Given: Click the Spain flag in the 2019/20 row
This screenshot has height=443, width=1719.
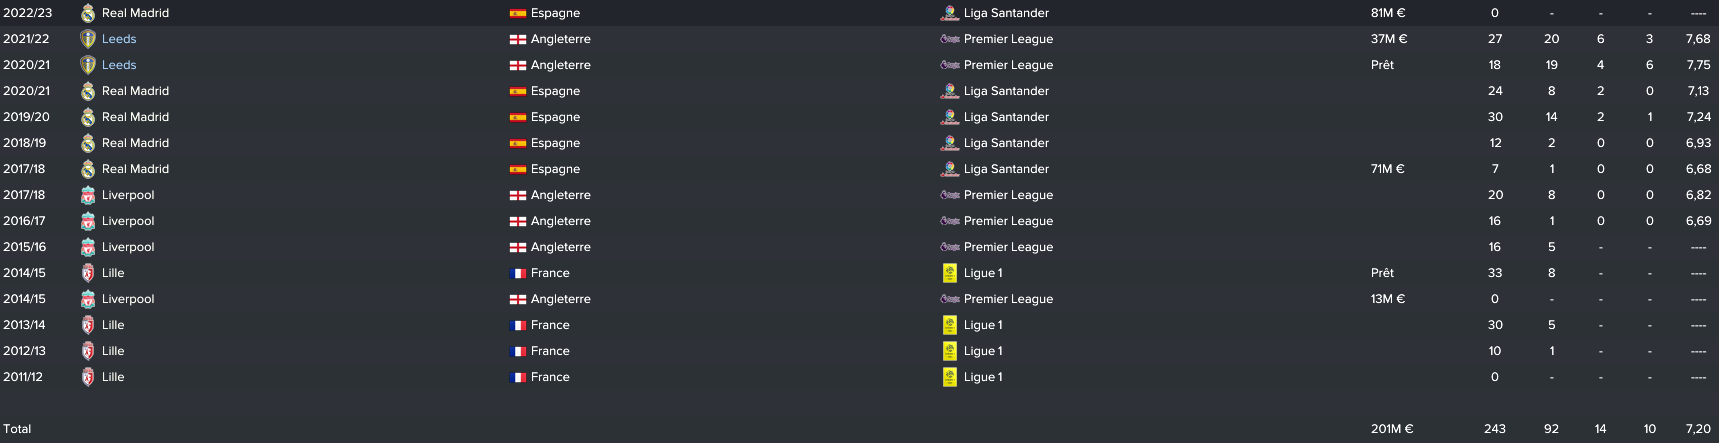Looking at the screenshot, I should coord(518,117).
